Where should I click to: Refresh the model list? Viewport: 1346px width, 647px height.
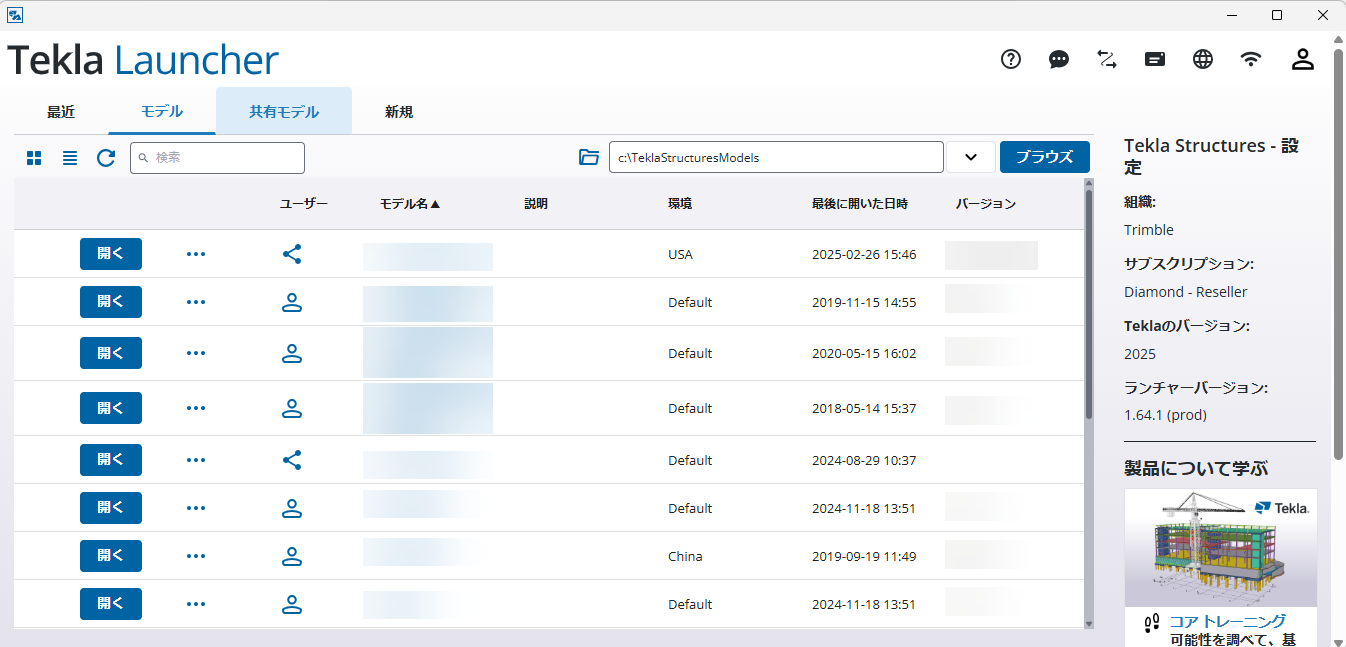point(106,158)
